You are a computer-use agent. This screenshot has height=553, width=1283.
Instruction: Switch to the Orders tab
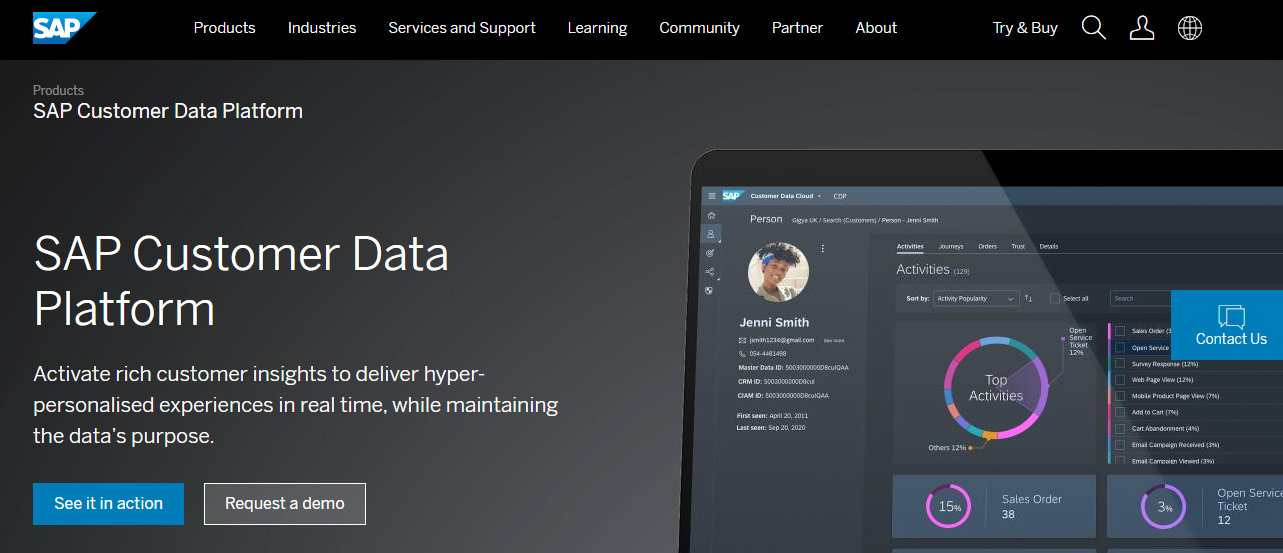click(x=988, y=246)
